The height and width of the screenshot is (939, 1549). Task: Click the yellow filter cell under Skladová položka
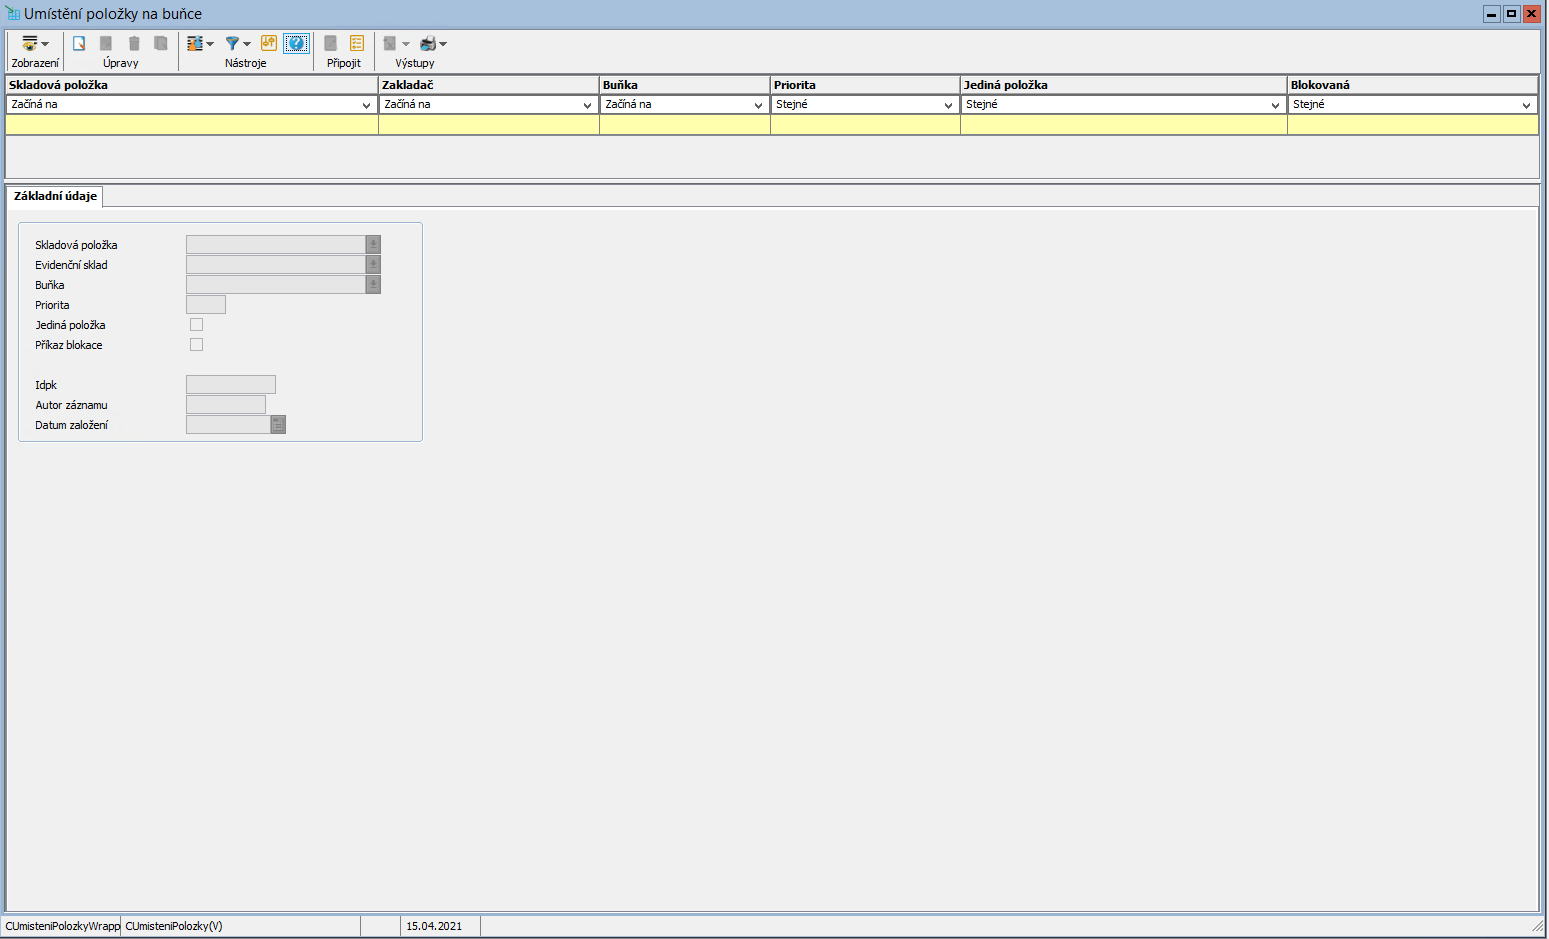point(191,125)
